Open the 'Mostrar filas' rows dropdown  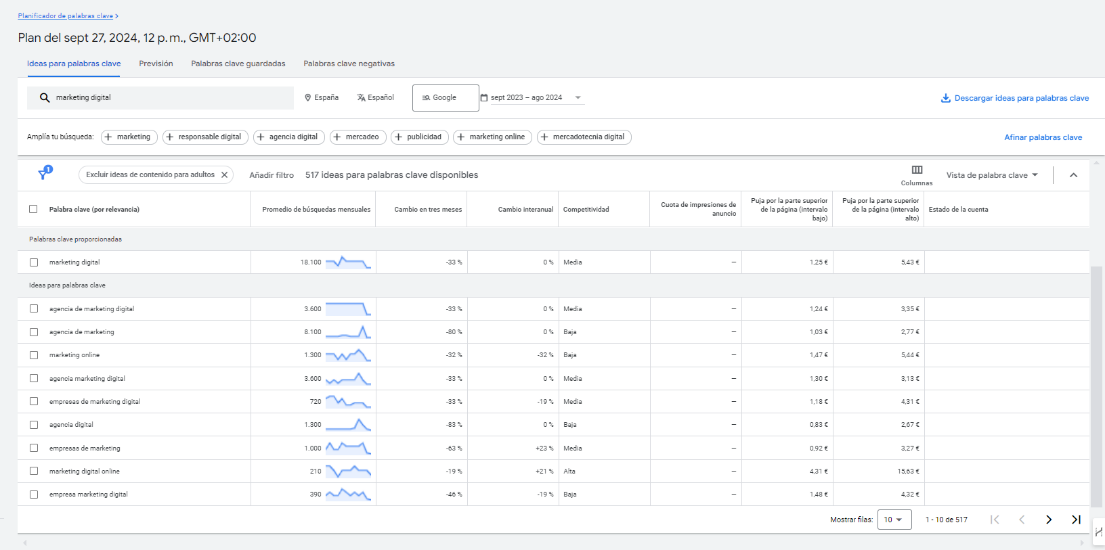(x=894, y=520)
